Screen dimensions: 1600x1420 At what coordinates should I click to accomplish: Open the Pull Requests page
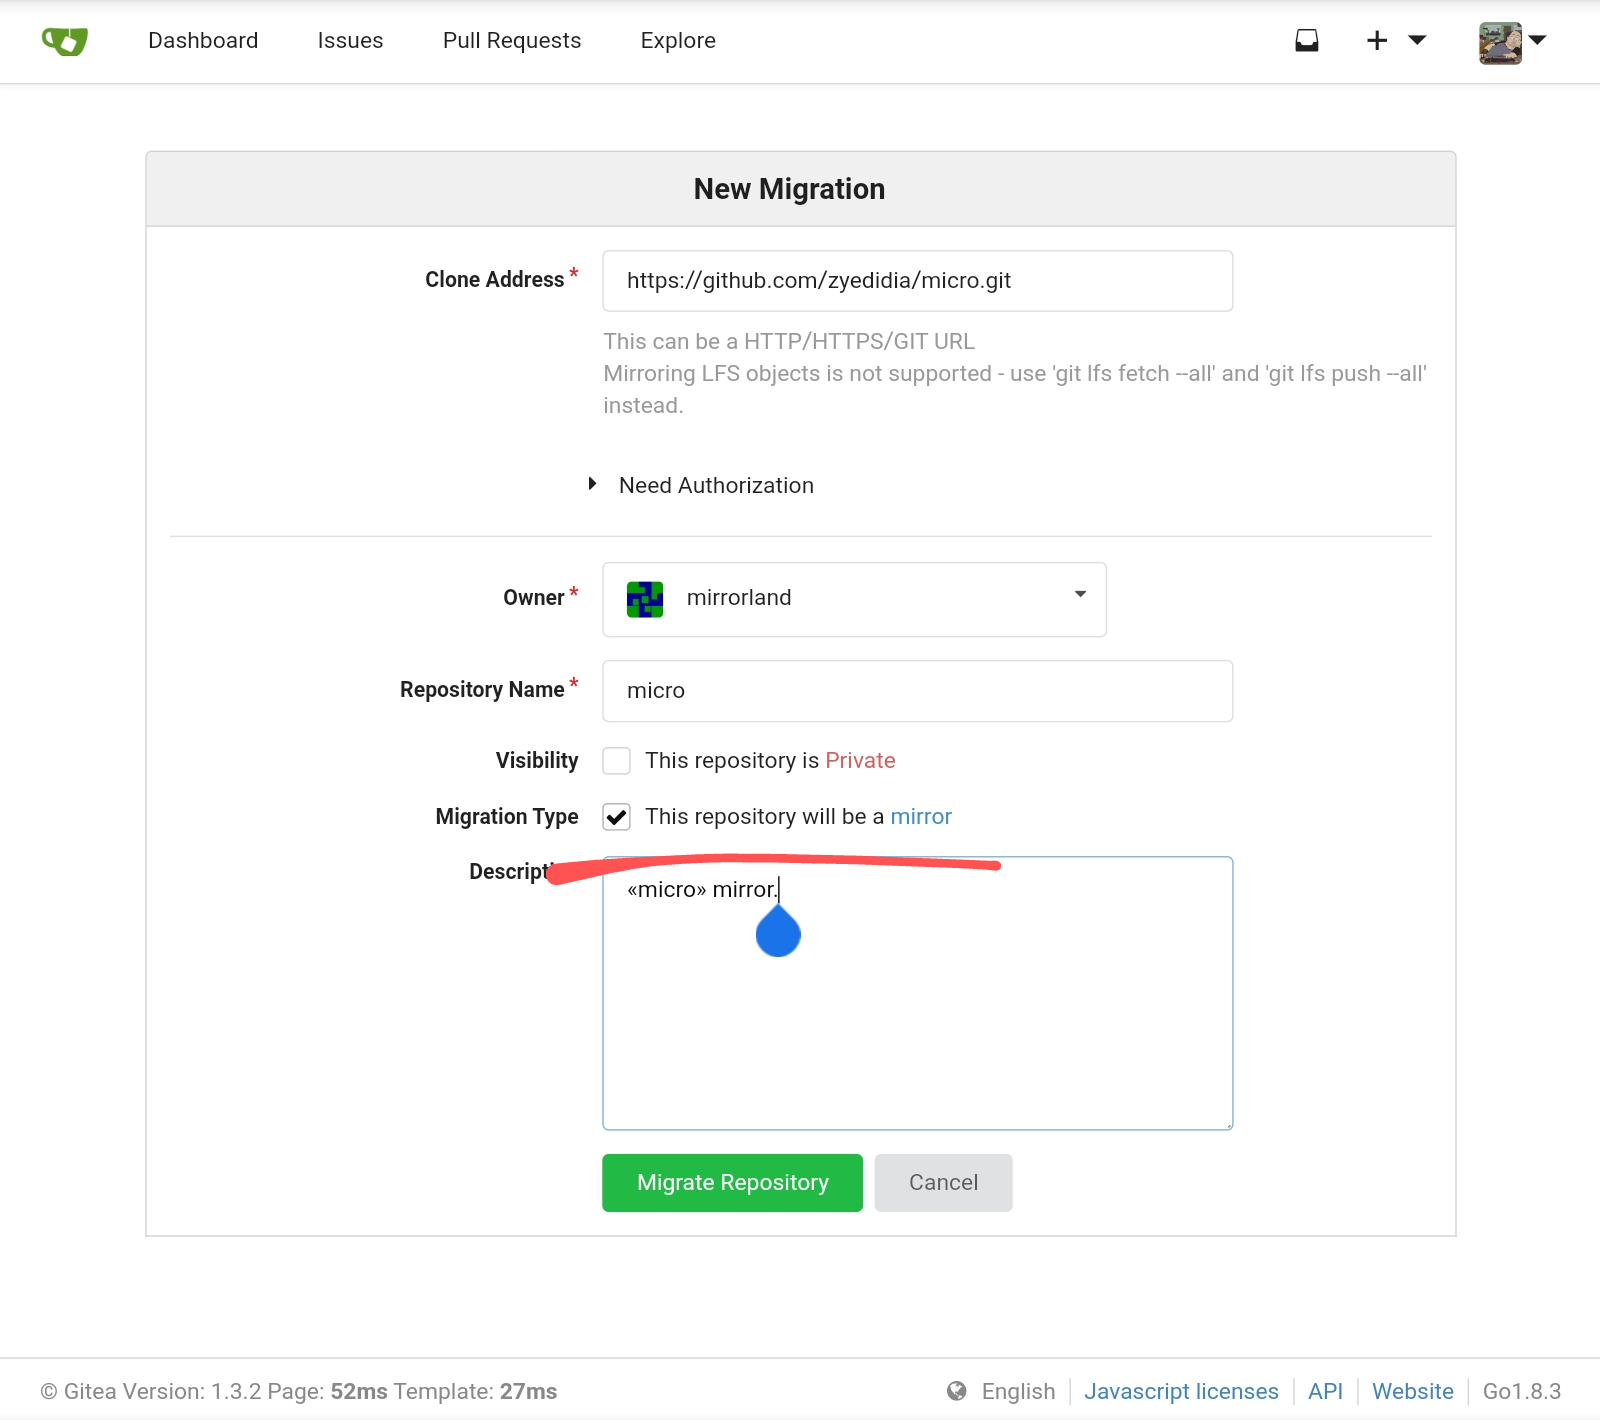point(511,41)
